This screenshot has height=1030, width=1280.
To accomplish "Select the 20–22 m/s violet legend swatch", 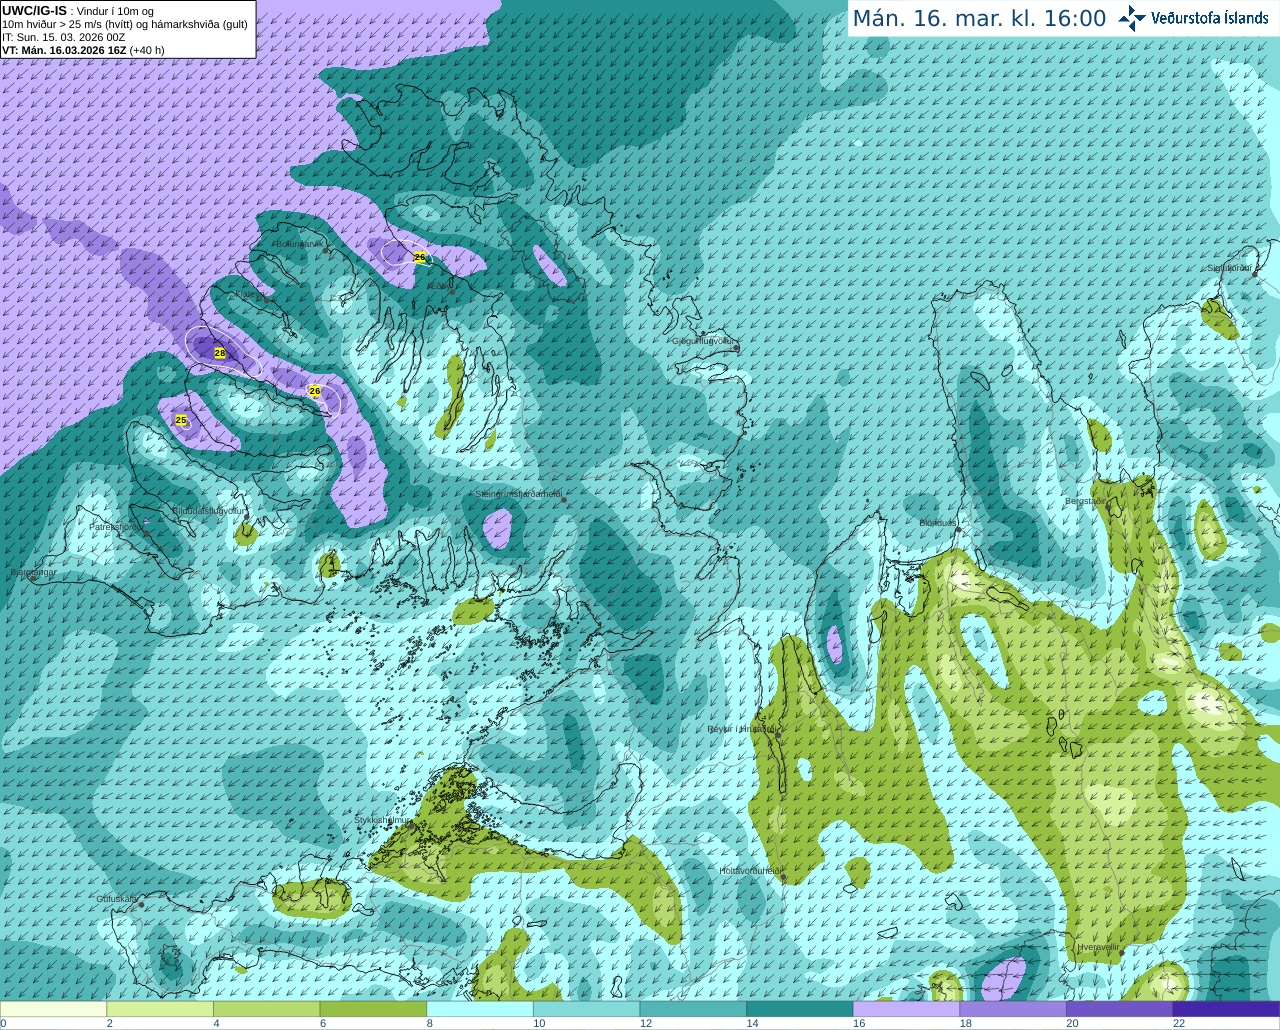I will pyautogui.click(x=1120, y=1009).
